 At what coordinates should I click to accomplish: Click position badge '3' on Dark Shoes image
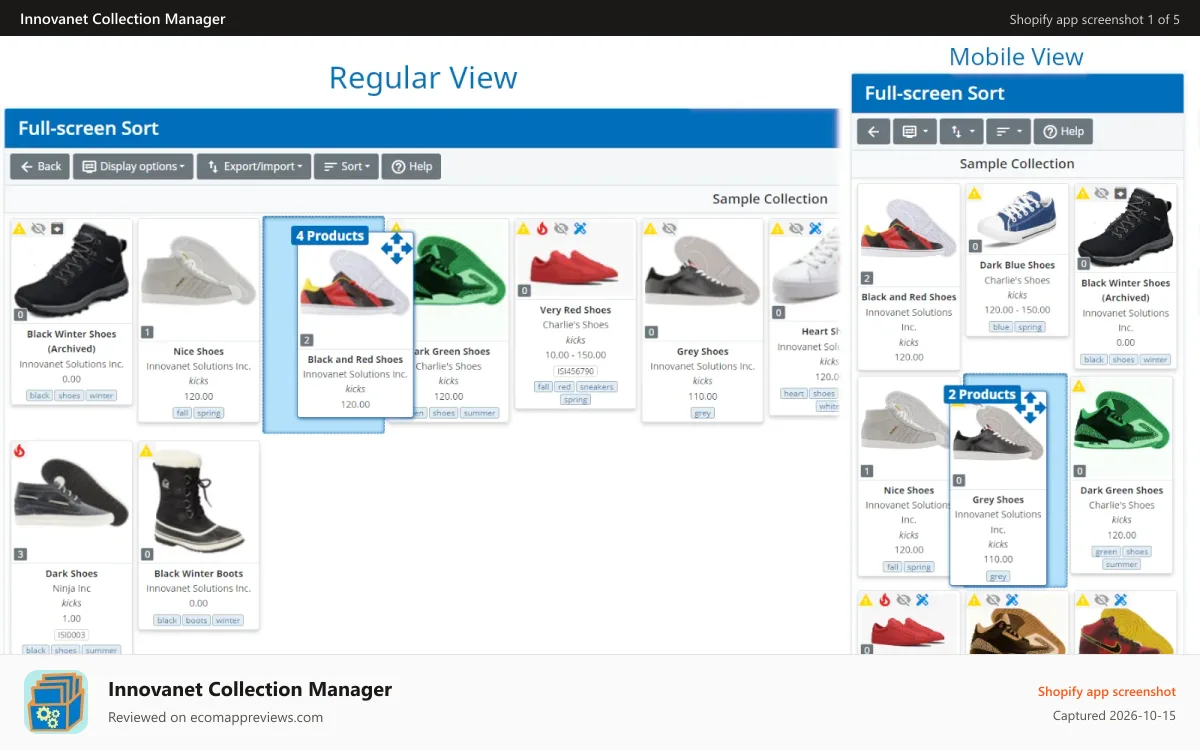point(20,554)
